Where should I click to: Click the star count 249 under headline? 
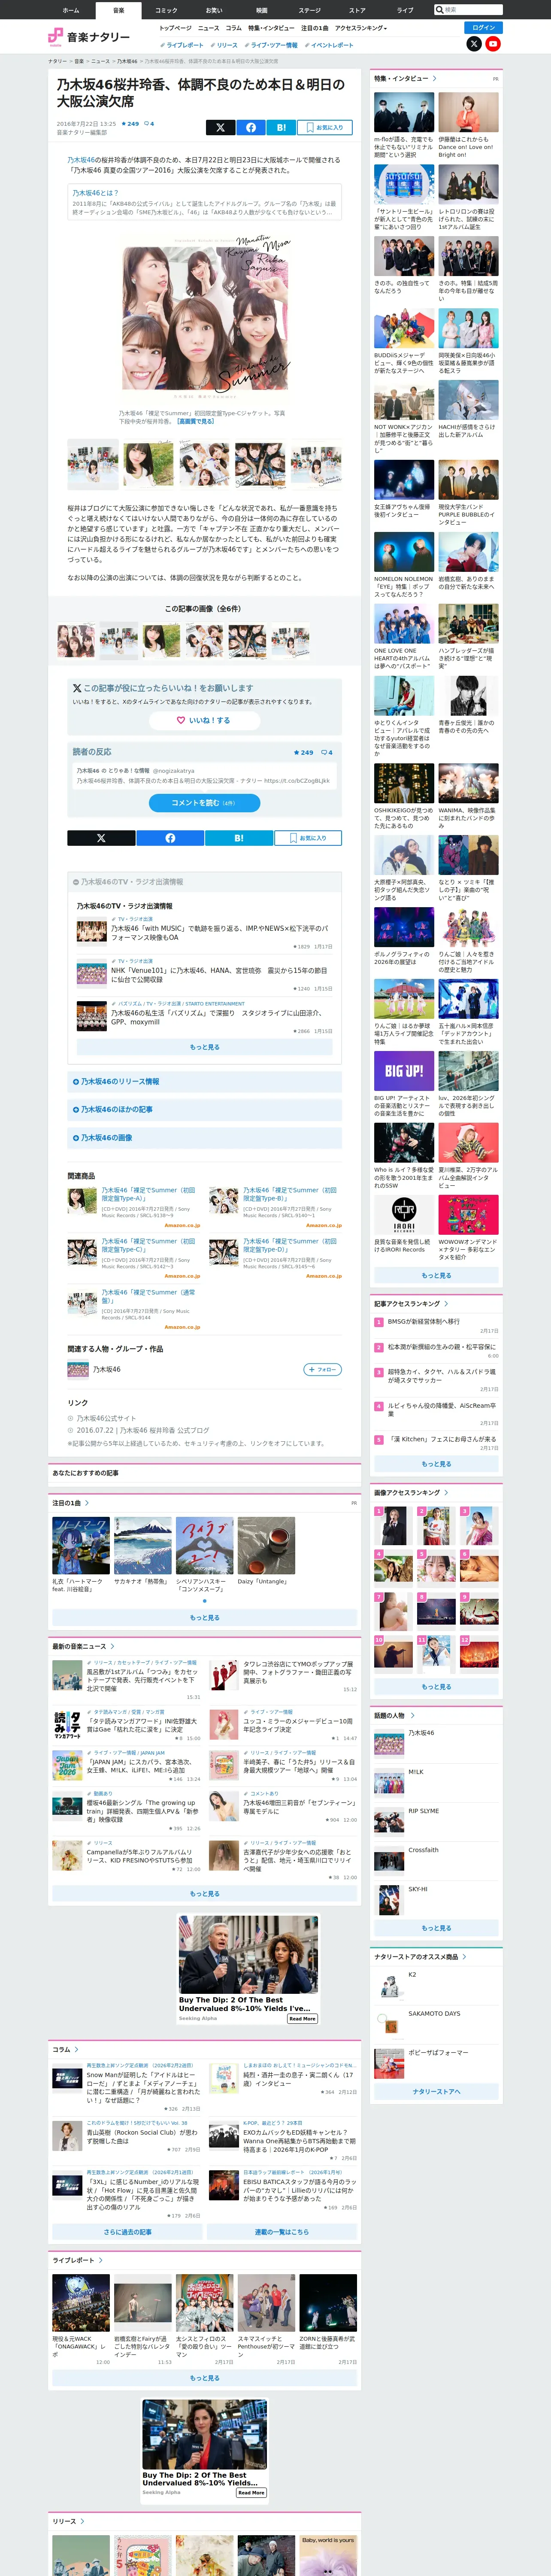[131, 124]
